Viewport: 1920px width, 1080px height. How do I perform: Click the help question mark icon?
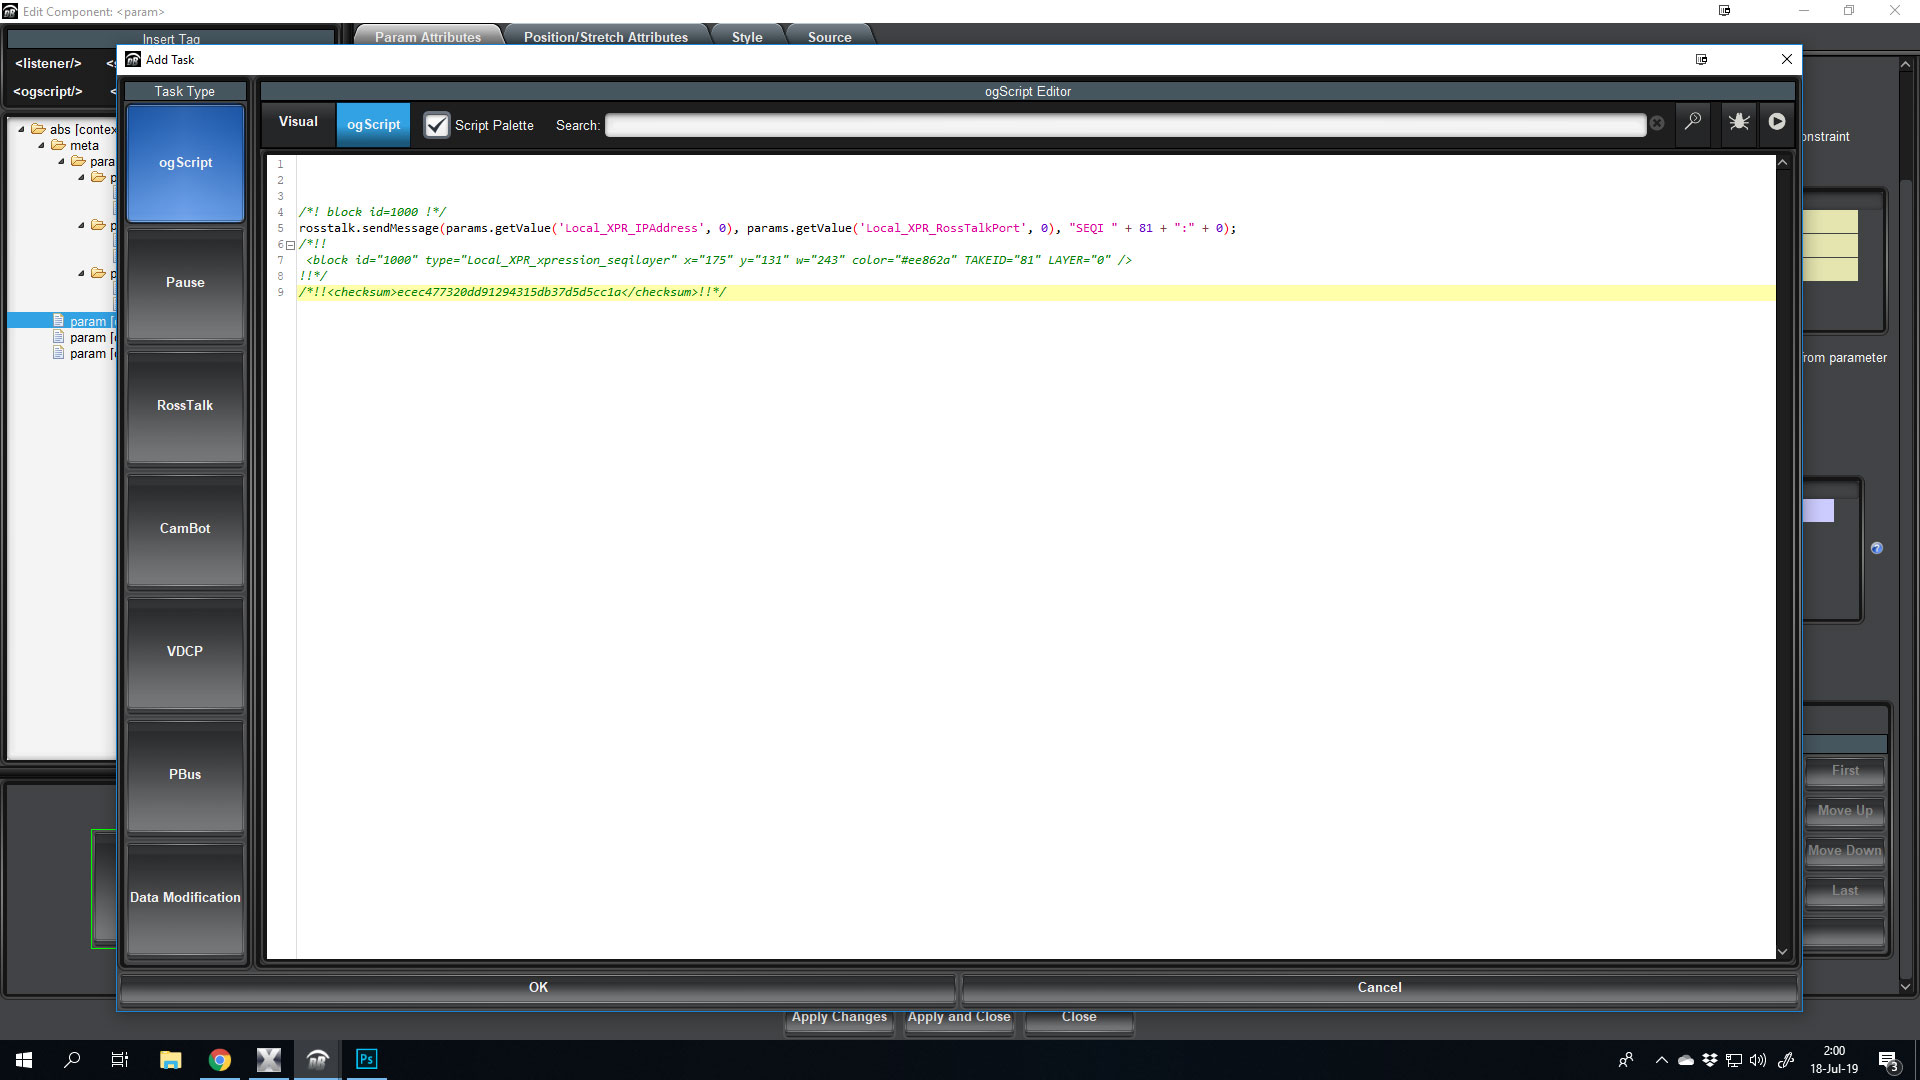pos(1877,548)
